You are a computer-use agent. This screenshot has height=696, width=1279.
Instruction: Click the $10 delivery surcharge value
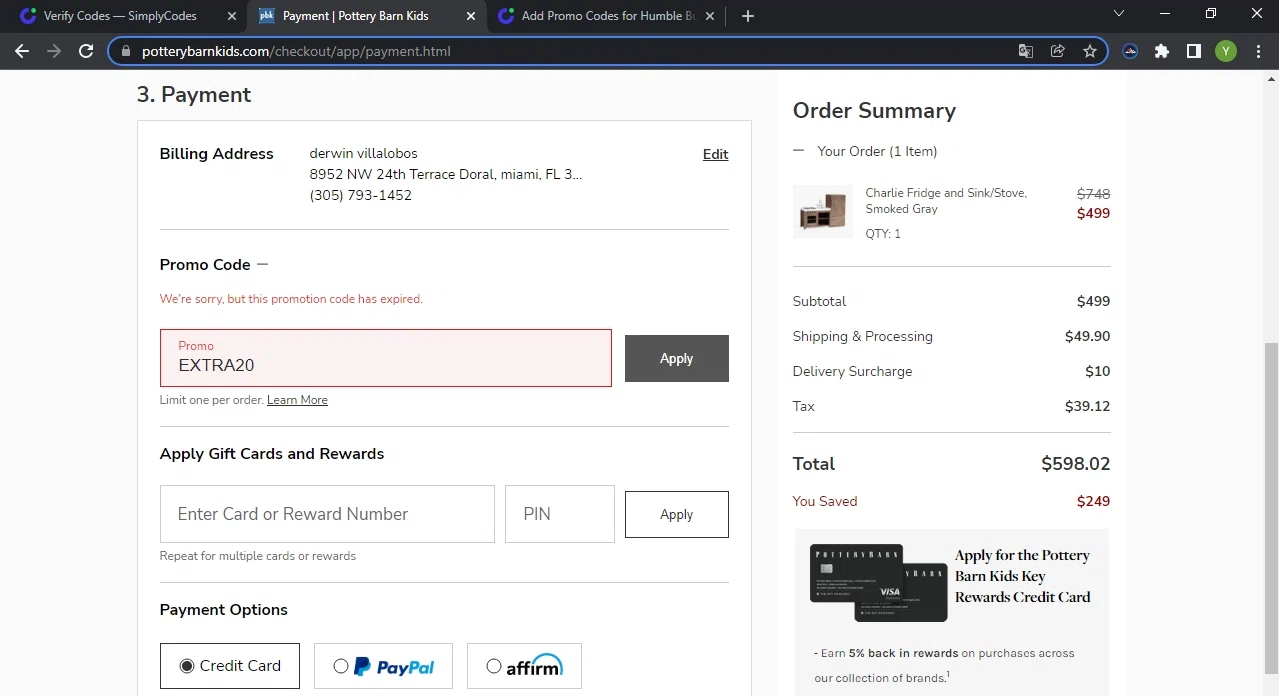point(1097,371)
